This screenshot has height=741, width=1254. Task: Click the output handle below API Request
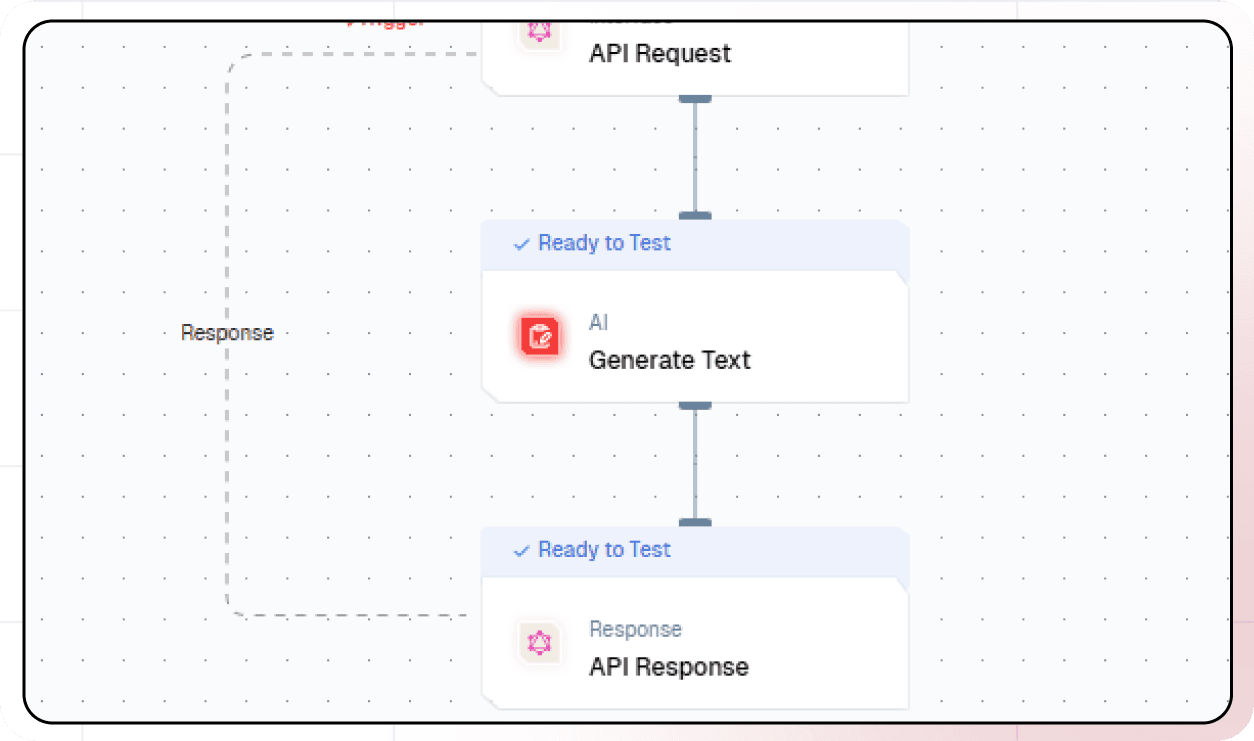tap(695, 98)
